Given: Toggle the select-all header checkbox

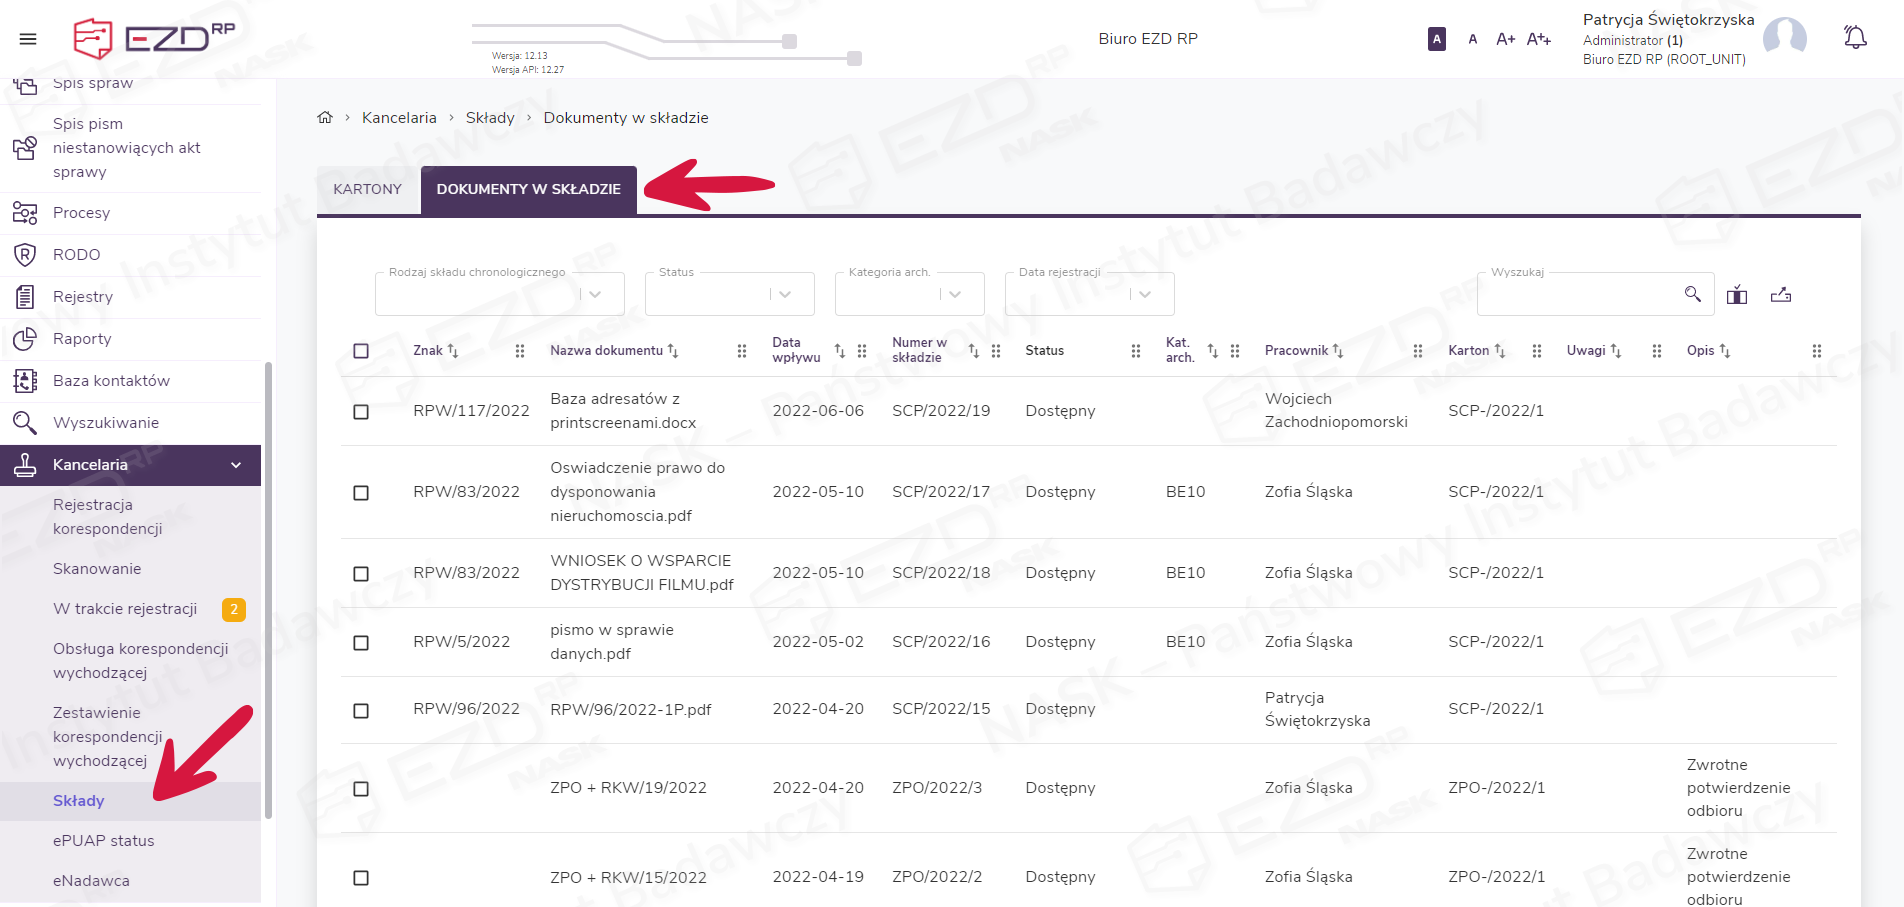Looking at the screenshot, I should 361,351.
